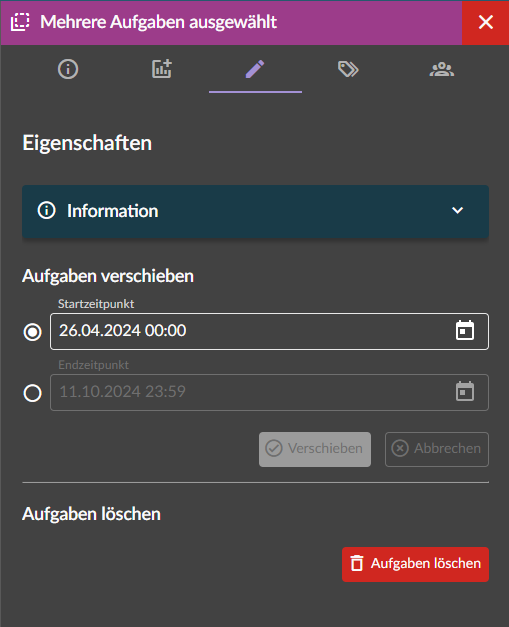The image size is (509, 627).
Task: Select the pencil edit tab
Action: 255,69
